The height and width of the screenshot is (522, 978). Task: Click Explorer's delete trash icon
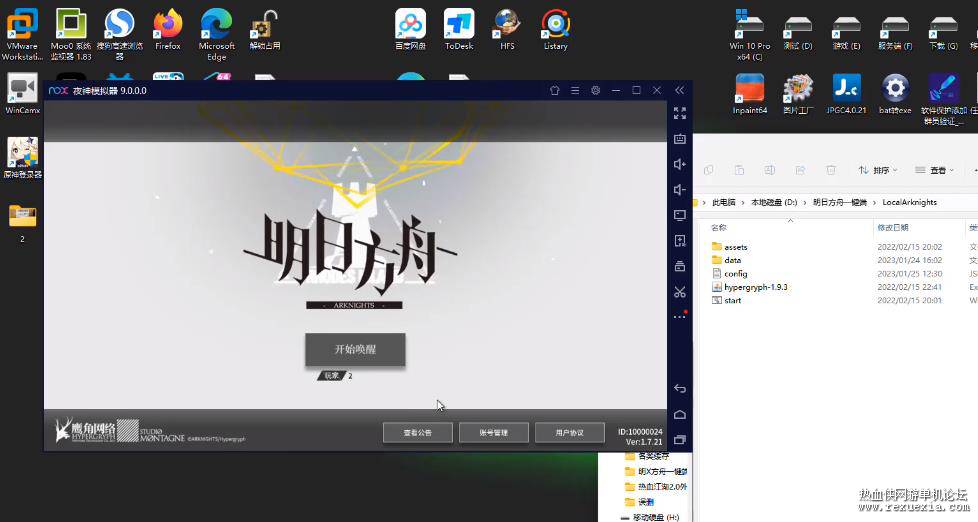pos(831,170)
